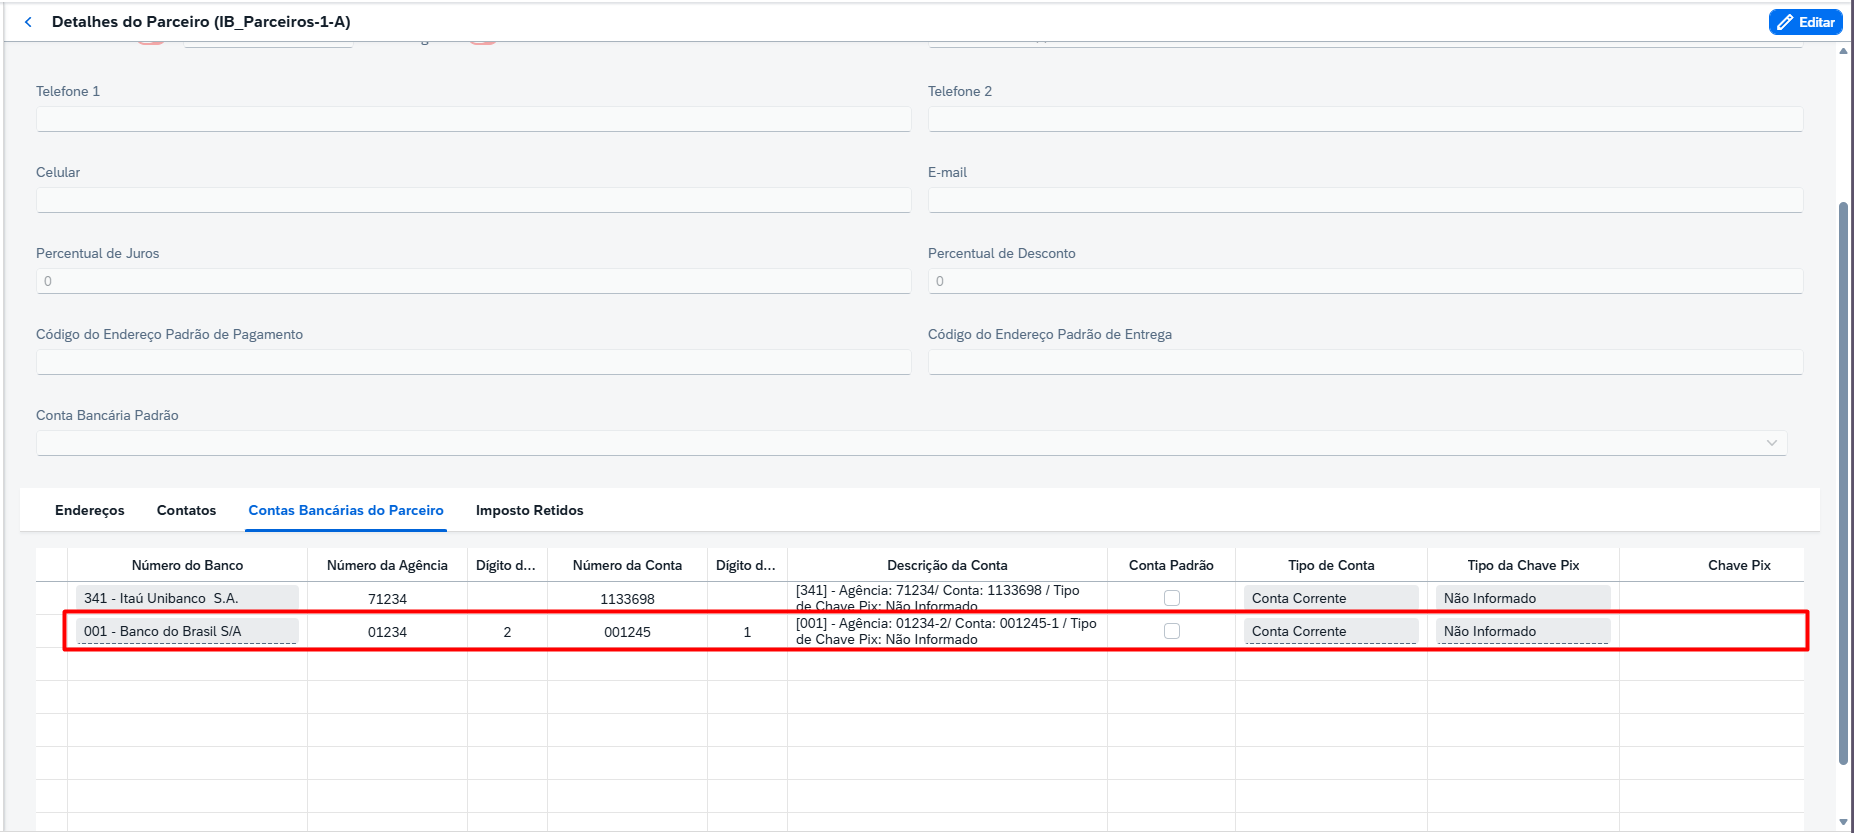Screen dimensions: 1854x833
Task: Go back using the header arrow
Action: tap(28, 22)
